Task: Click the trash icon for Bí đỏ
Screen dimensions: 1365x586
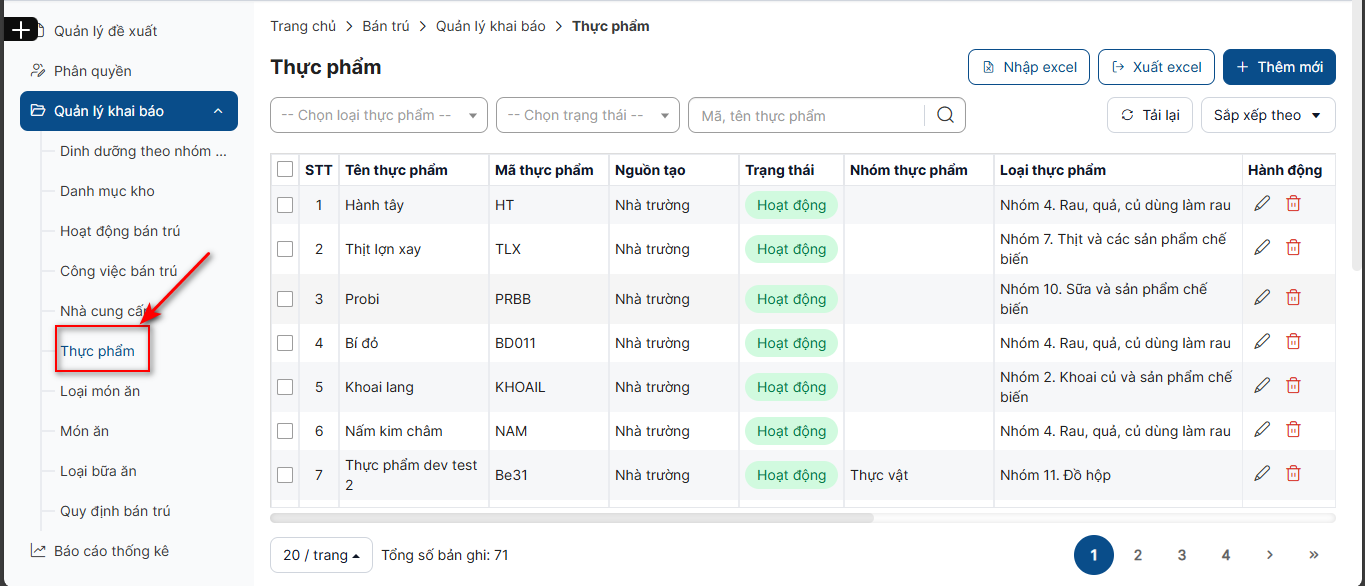Action: pos(1293,341)
